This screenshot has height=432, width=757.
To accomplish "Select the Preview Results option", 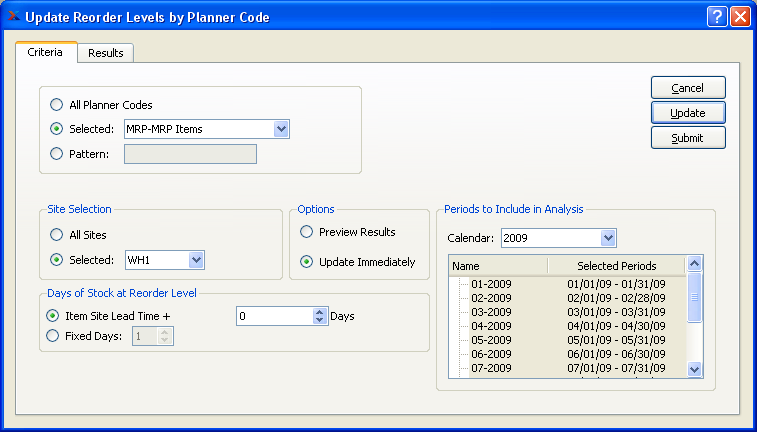I will tap(307, 232).
